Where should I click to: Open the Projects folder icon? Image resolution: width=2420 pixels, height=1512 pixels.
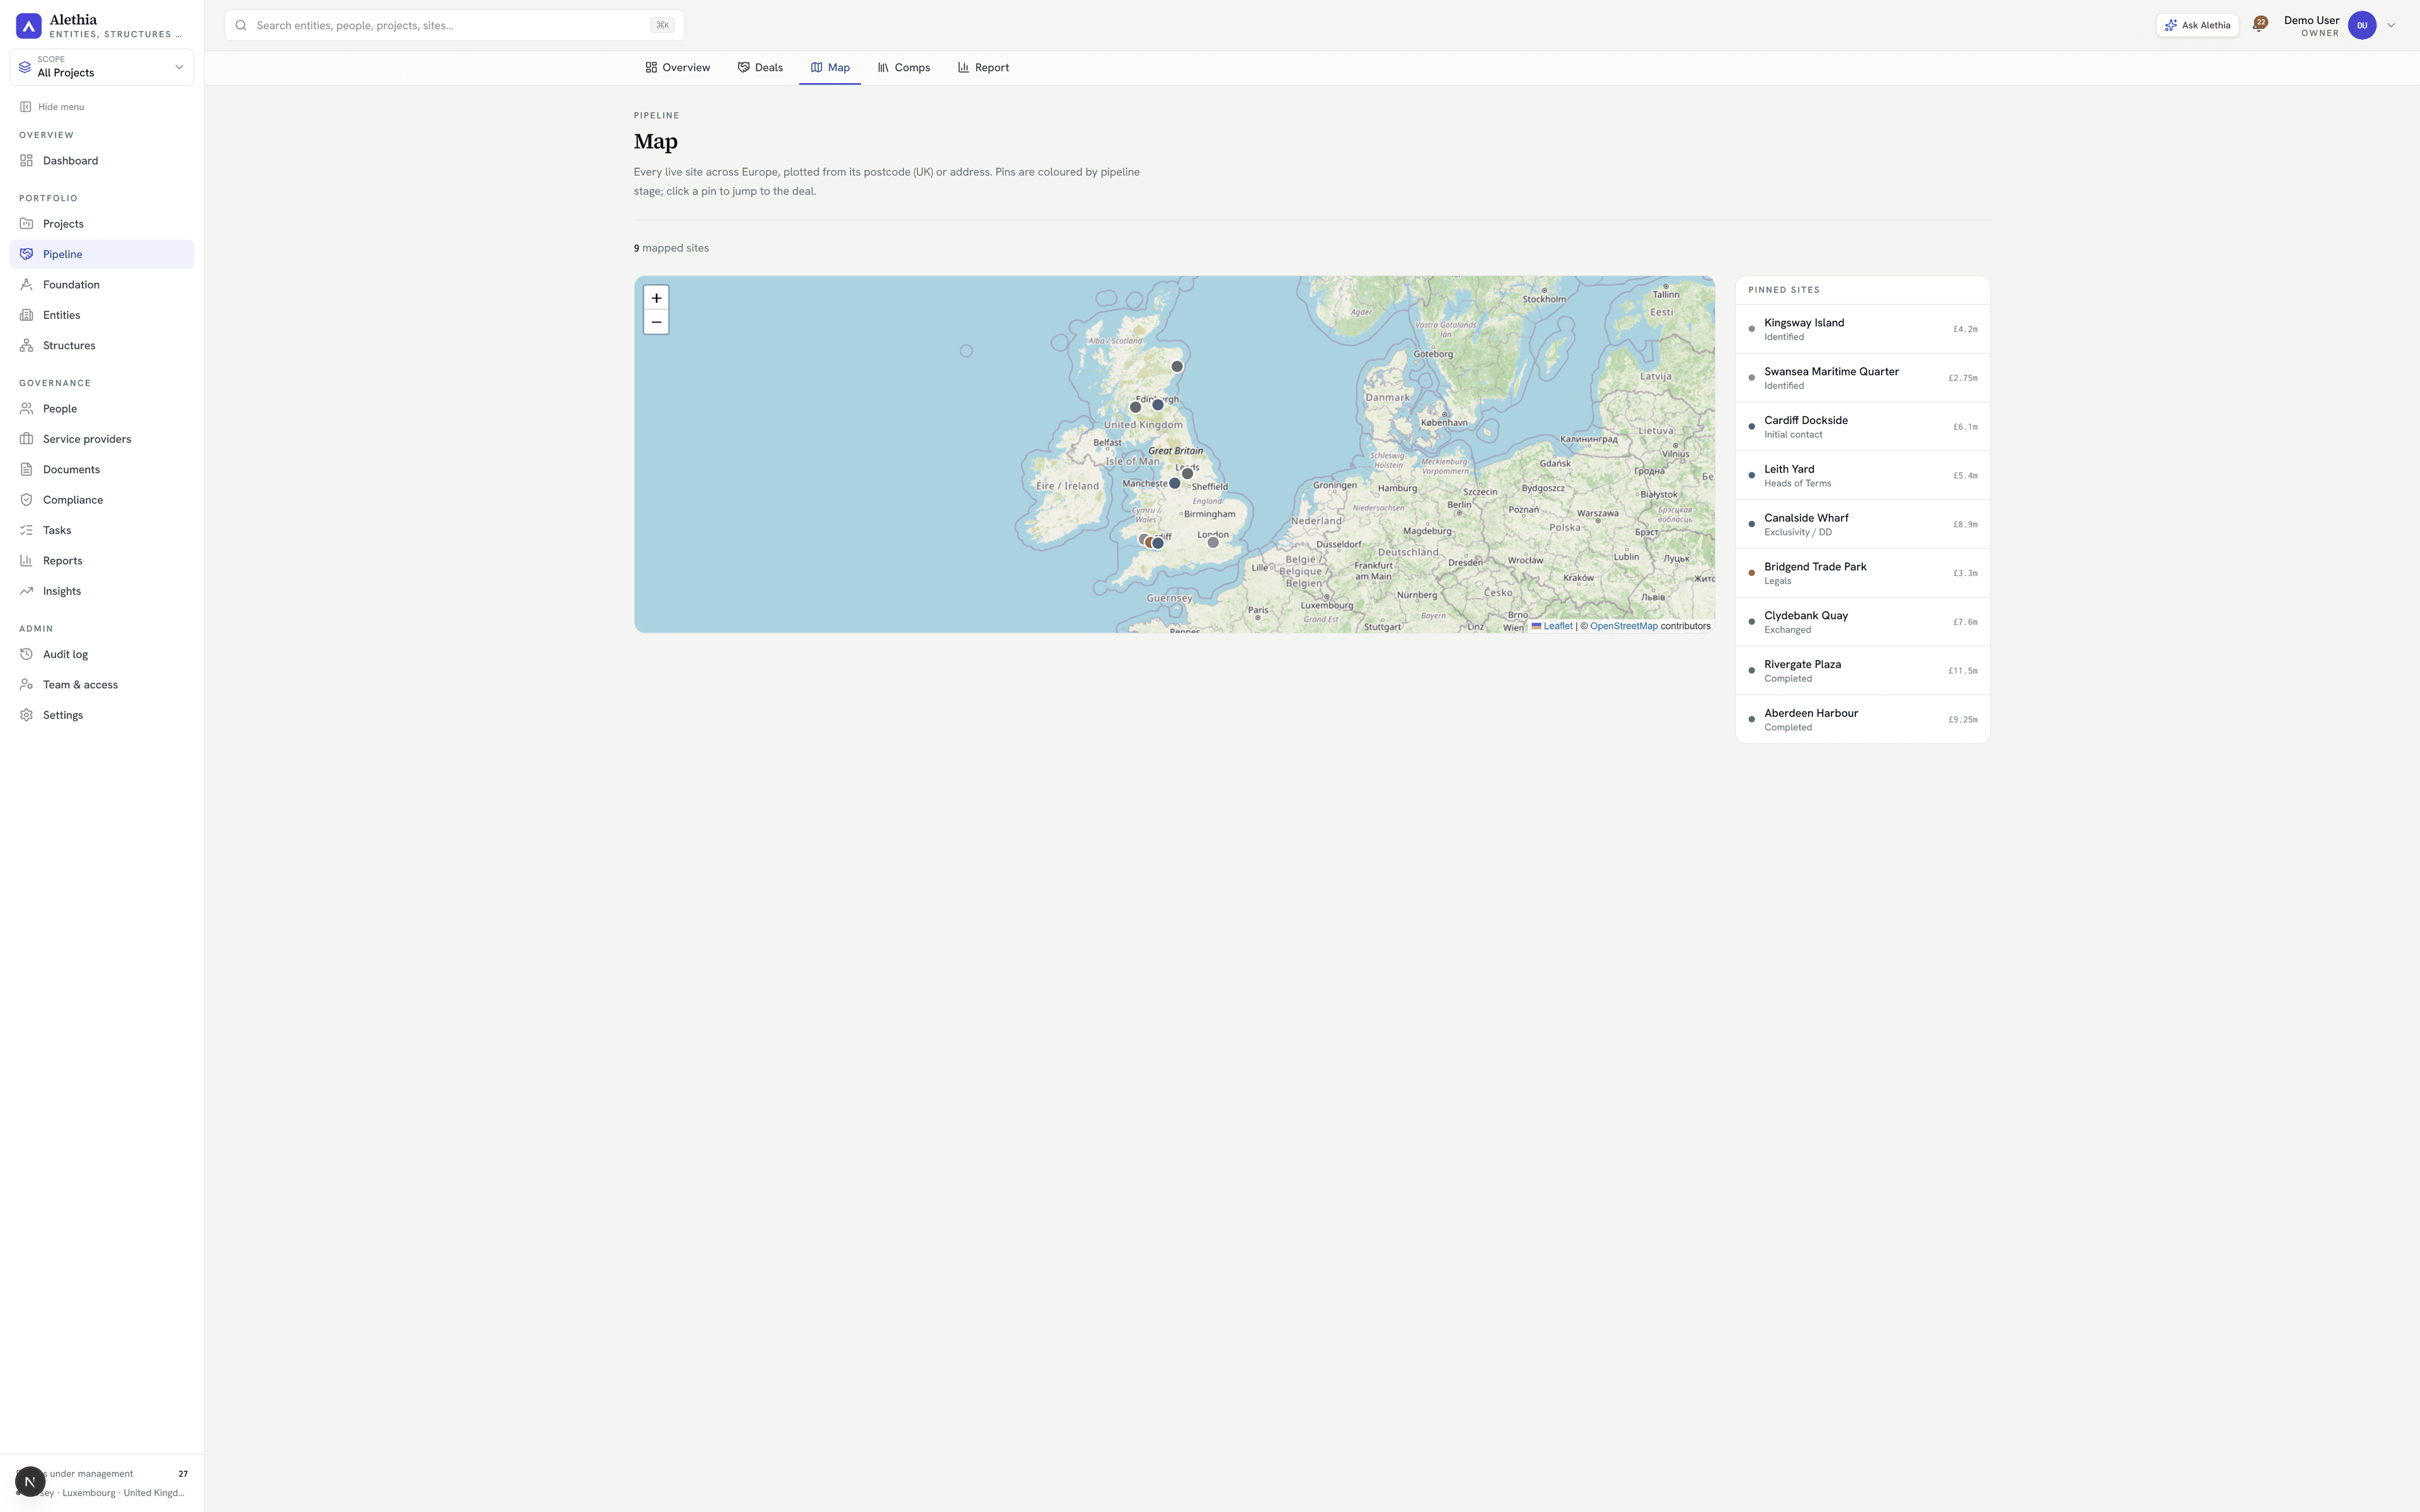(27, 224)
